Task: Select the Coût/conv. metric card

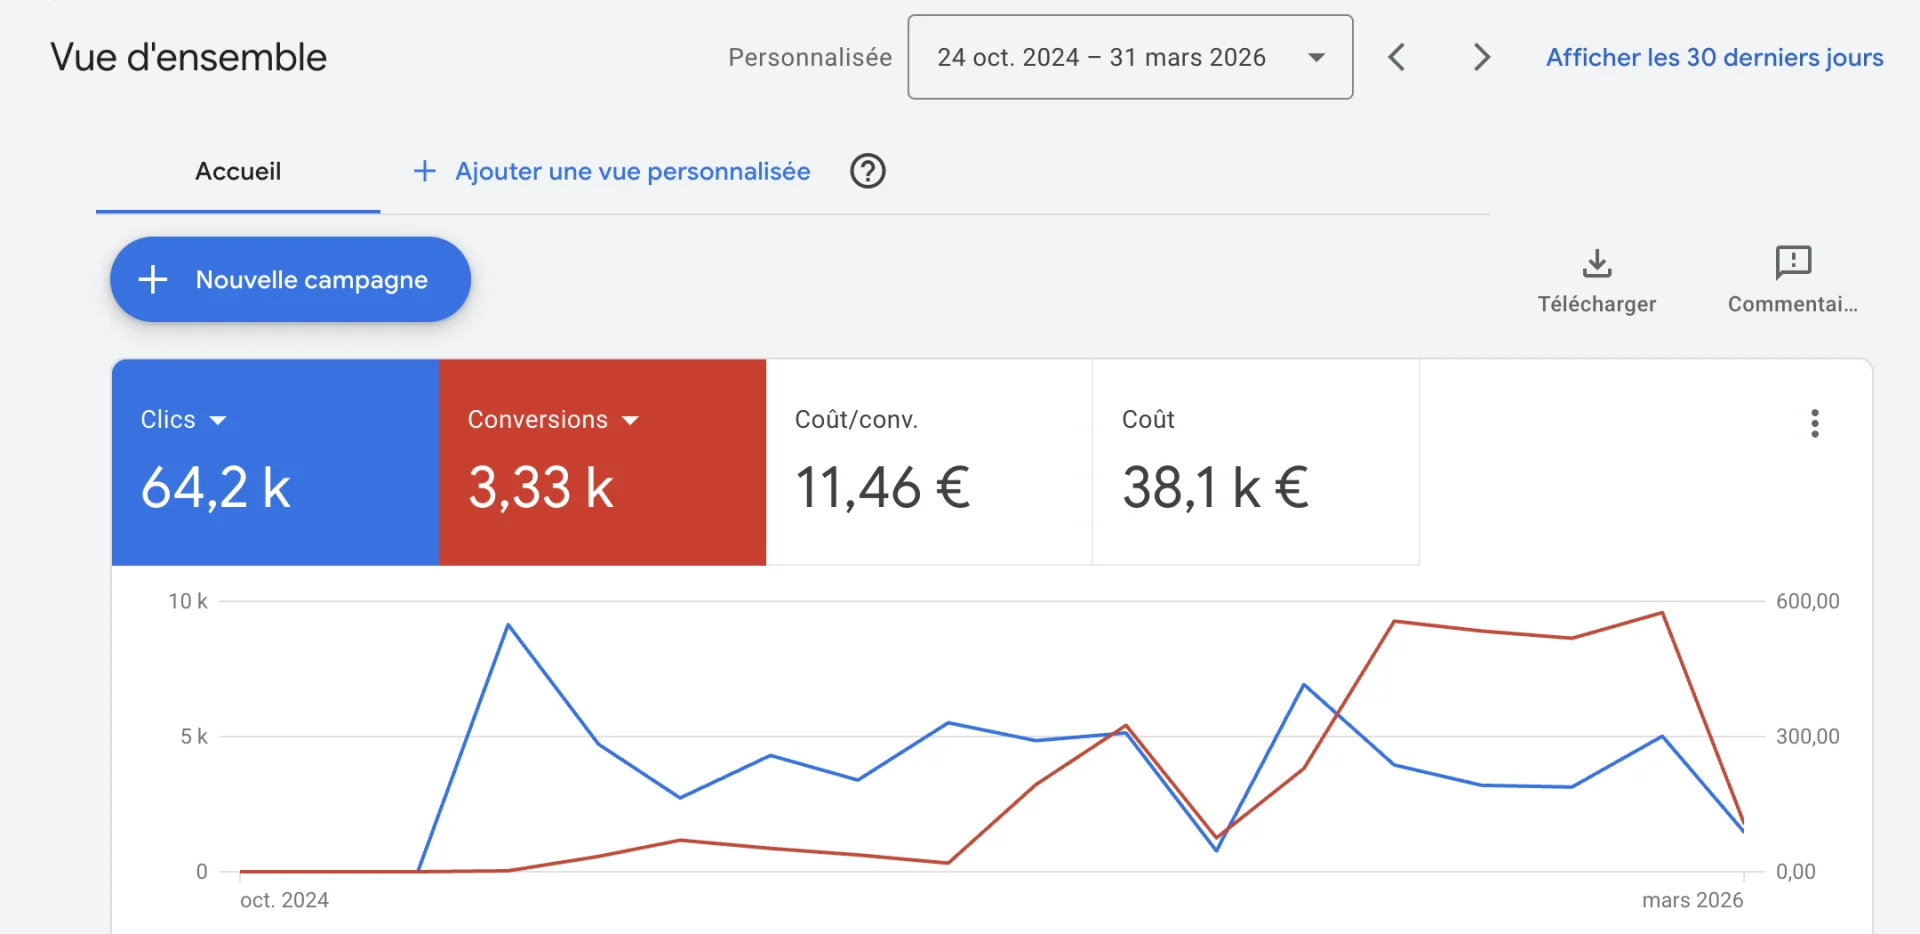Action: (x=929, y=462)
